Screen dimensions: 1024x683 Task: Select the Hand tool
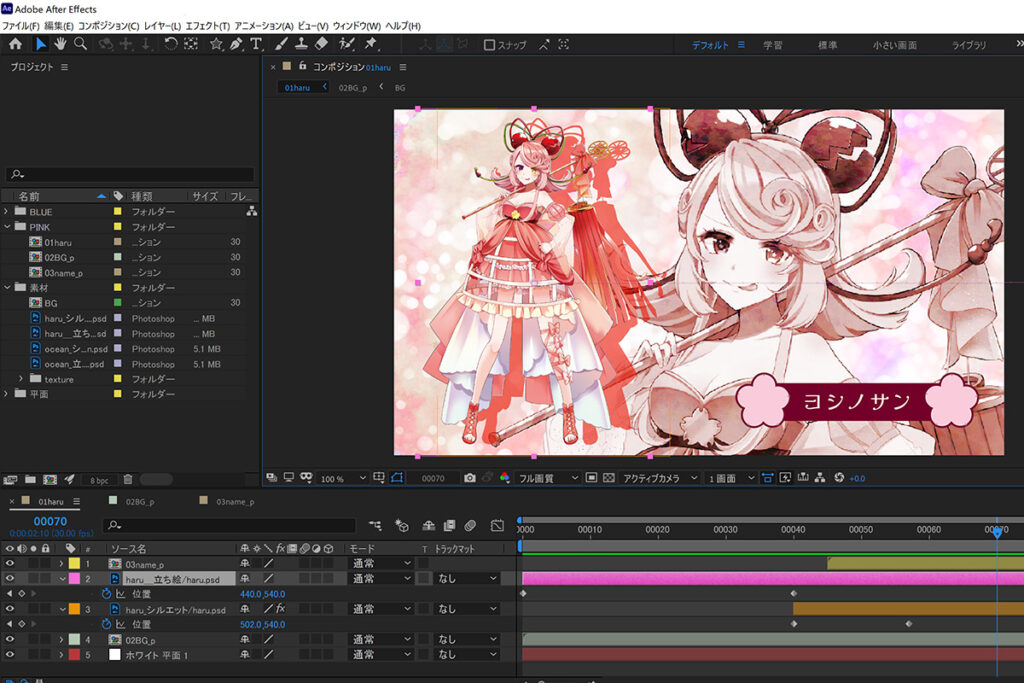(60, 44)
